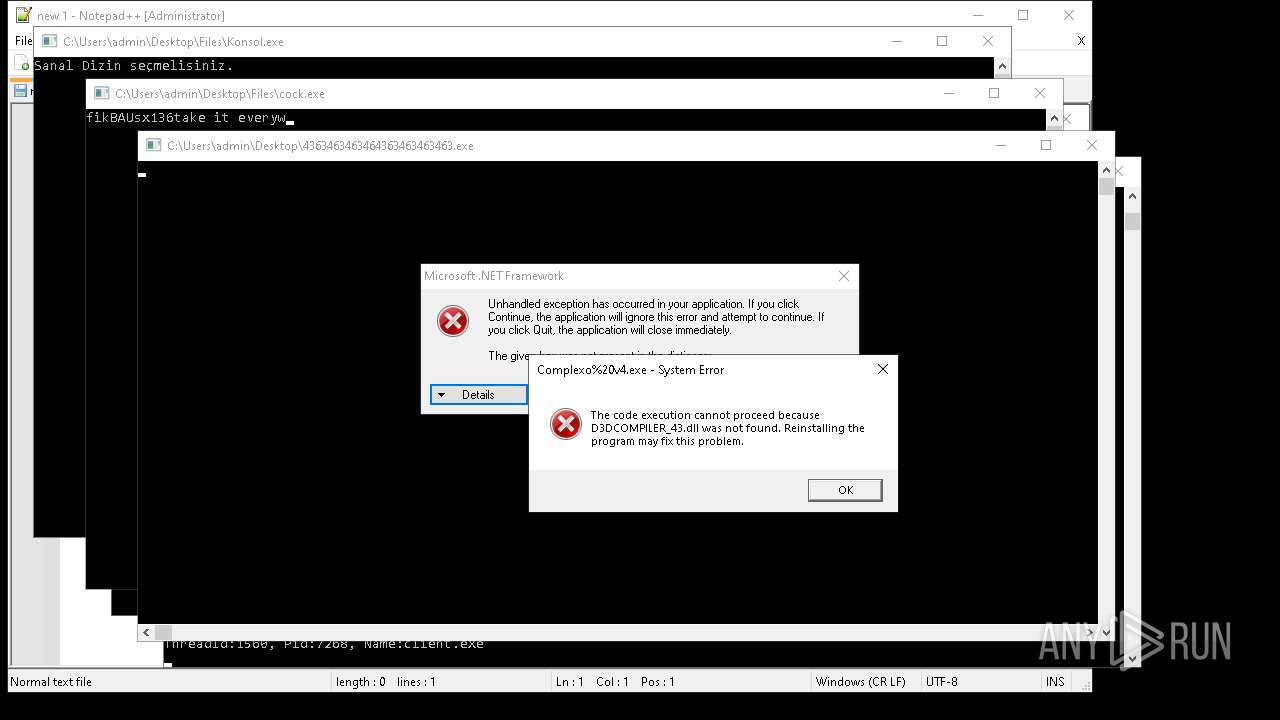Close the Complexo%20v4.exe System Error dialog
1280x720 pixels.
point(882,369)
